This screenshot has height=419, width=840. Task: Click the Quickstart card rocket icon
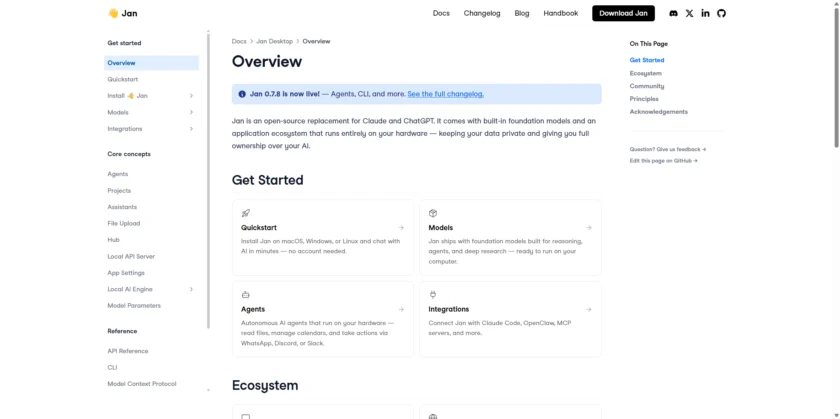[x=246, y=213]
